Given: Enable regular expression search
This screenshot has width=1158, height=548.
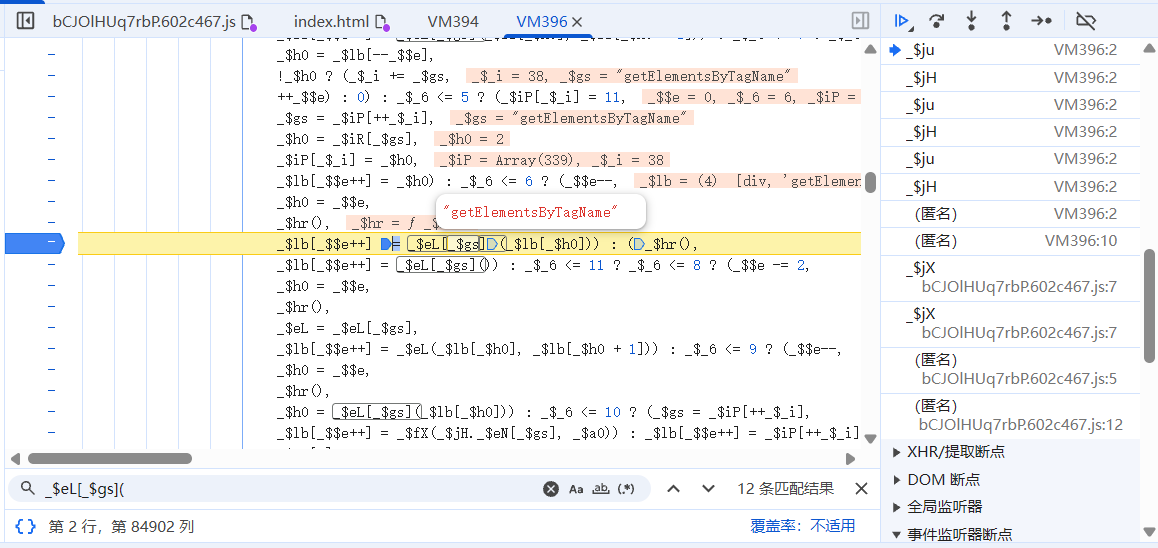Looking at the screenshot, I should point(627,489).
